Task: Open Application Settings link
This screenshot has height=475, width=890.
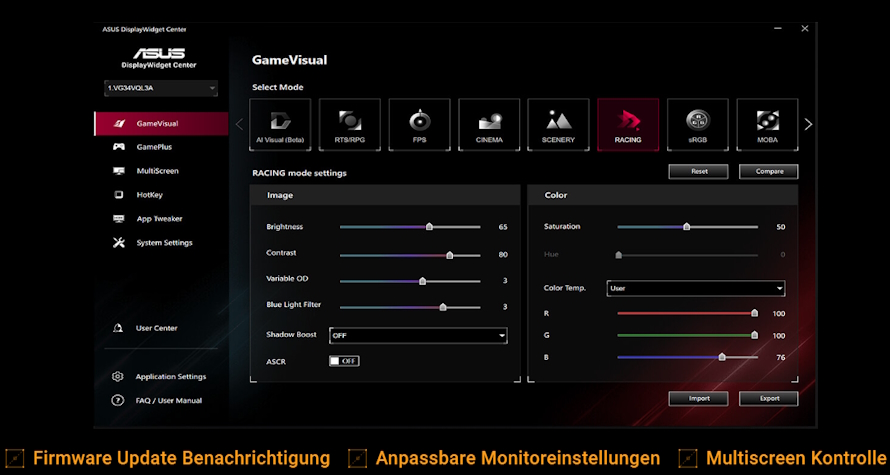Action: tap(171, 377)
